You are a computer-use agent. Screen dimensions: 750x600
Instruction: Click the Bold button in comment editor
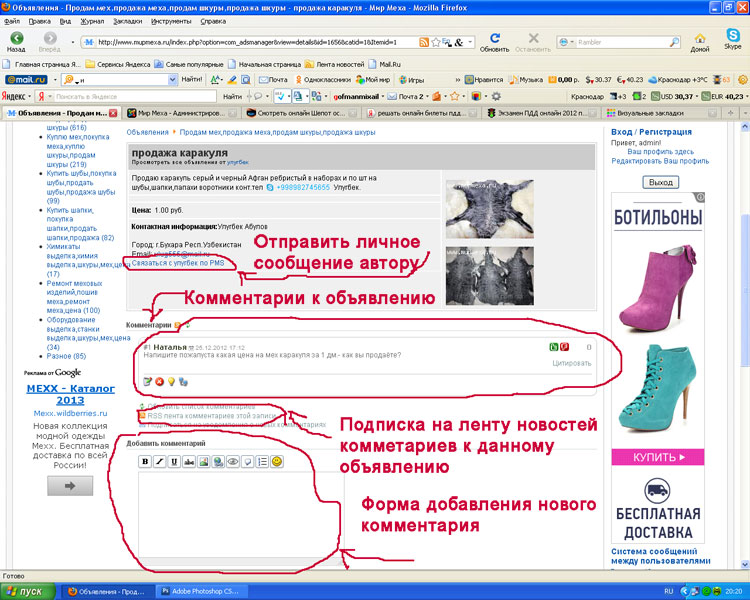[x=145, y=461]
